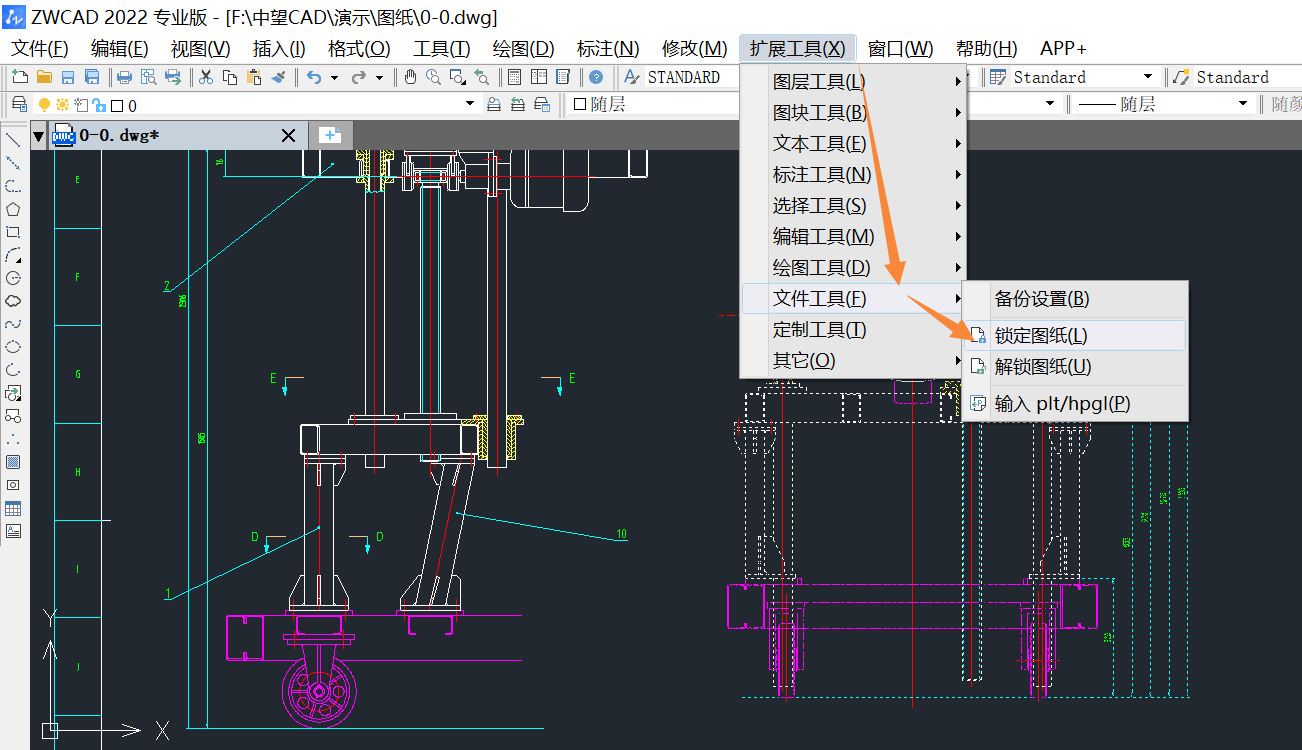Viewport: 1302px width, 750px height.
Task: Click the Undo arrow icon
Action: 314,77
